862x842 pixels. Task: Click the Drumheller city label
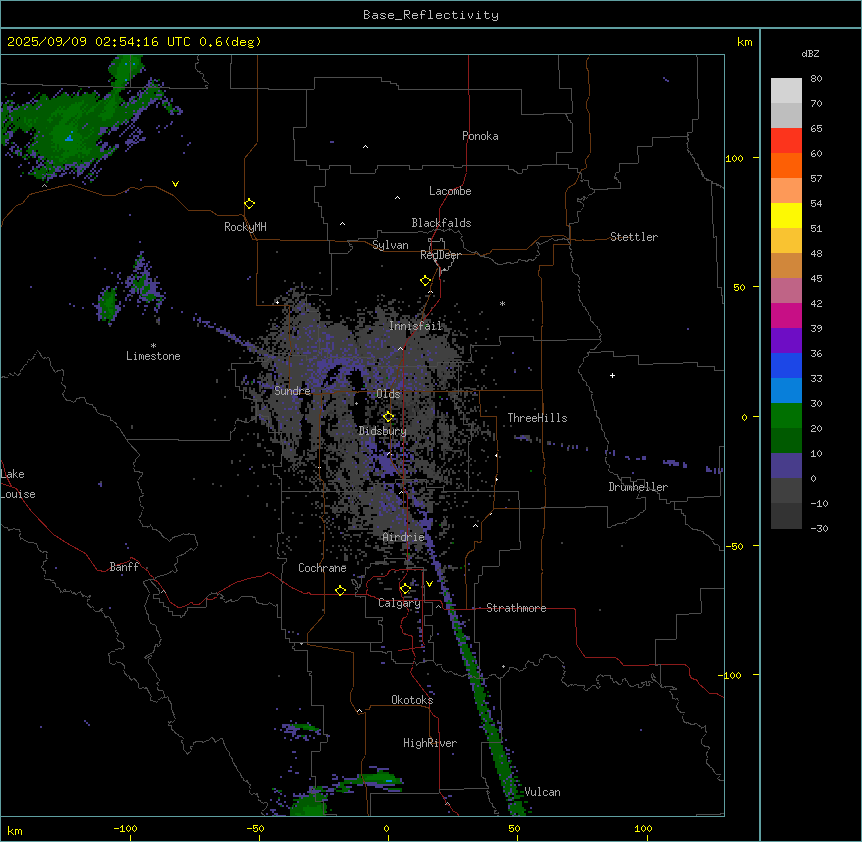point(638,487)
